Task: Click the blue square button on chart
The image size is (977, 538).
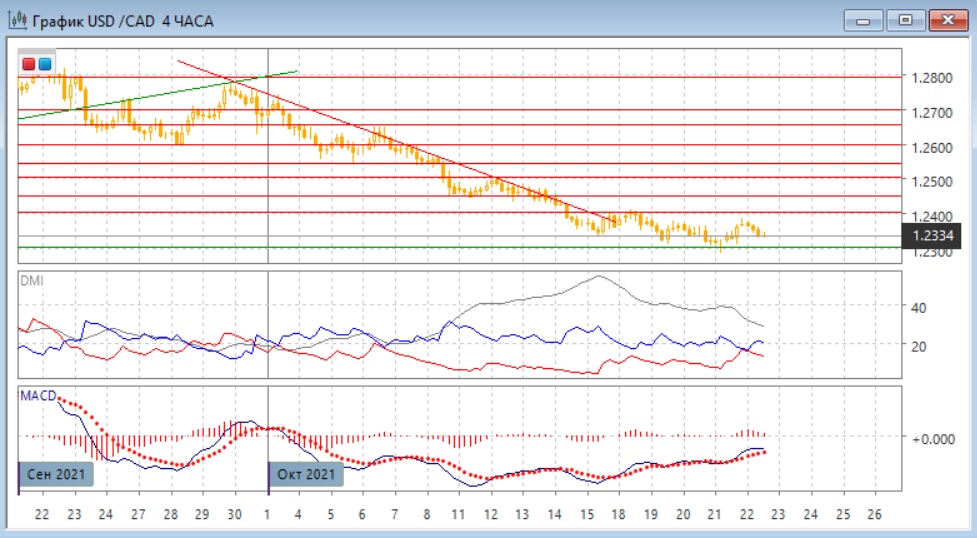Action: click(x=44, y=64)
